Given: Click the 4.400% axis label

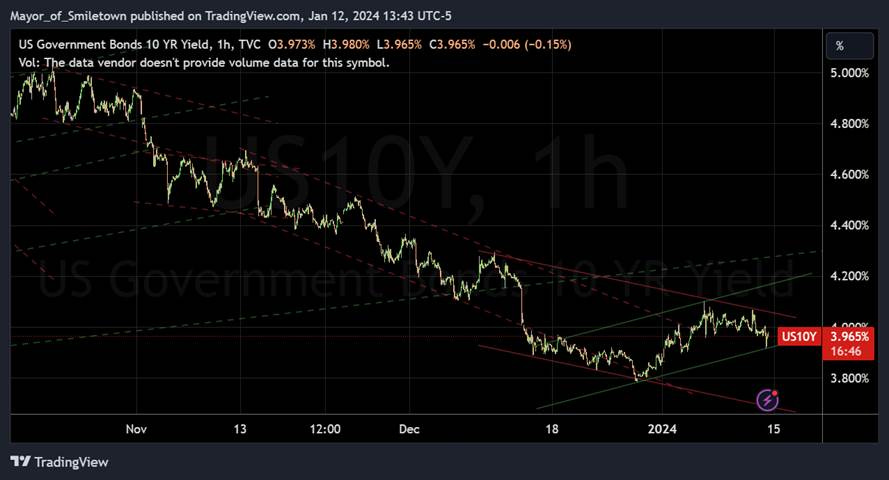Looking at the screenshot, I should point(849,226).
